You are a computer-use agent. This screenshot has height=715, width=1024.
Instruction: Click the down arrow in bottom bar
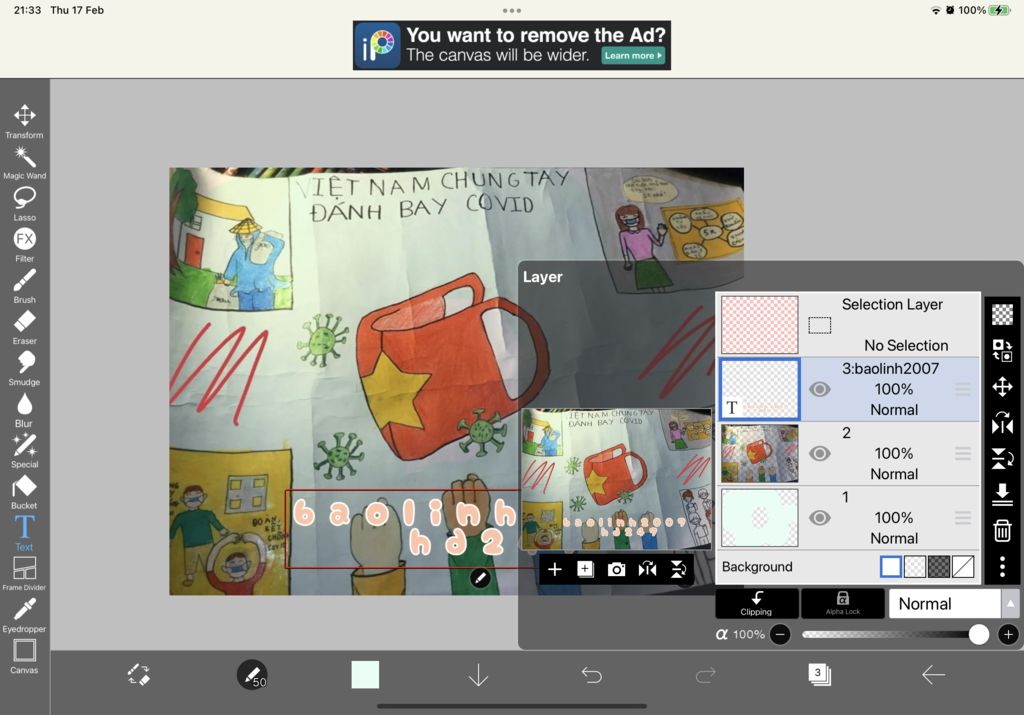tap(479, 675)
